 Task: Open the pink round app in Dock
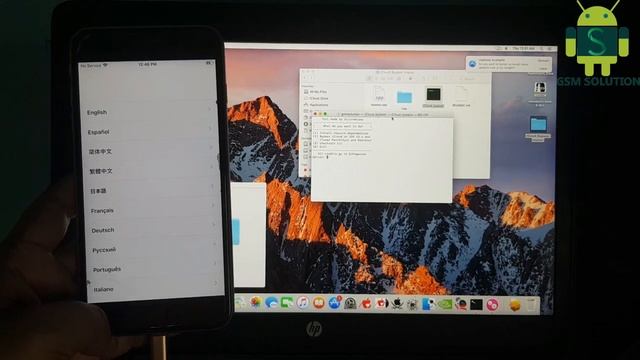point(492,304)
